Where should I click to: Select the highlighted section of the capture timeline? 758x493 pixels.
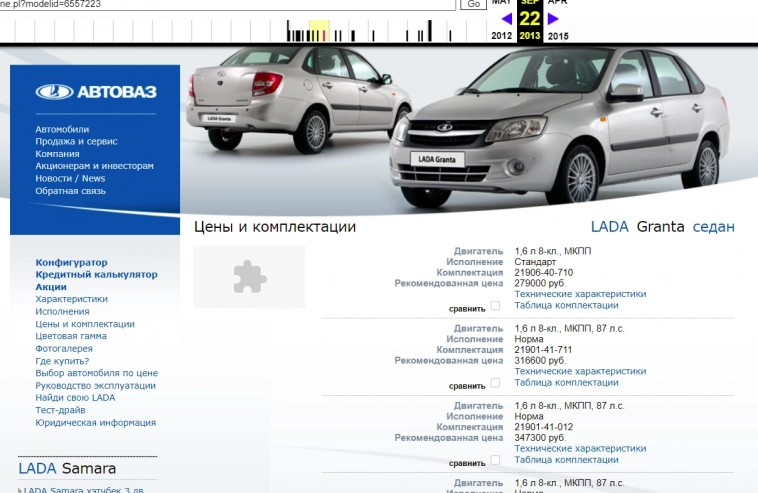[319, 32]
